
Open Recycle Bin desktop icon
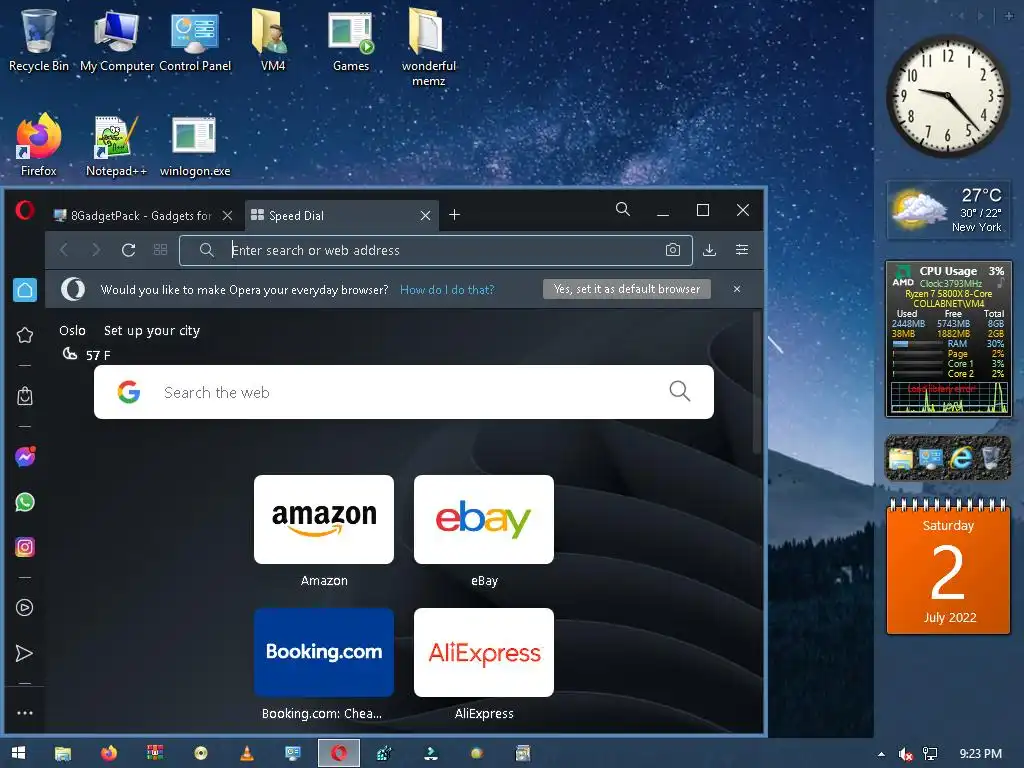[x=39, y=40]
